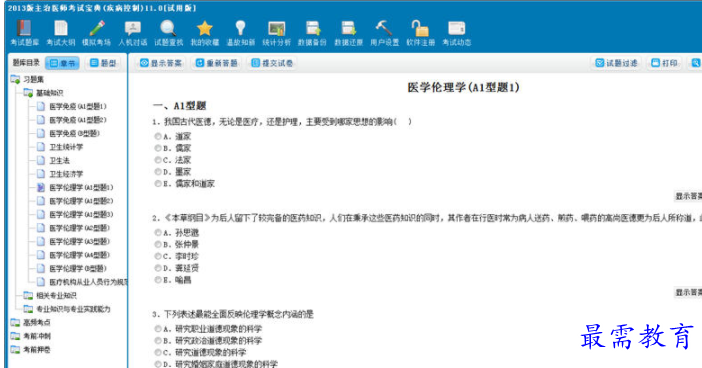
Task: Show the answer for question 2
Action: [x=688, y=292]
